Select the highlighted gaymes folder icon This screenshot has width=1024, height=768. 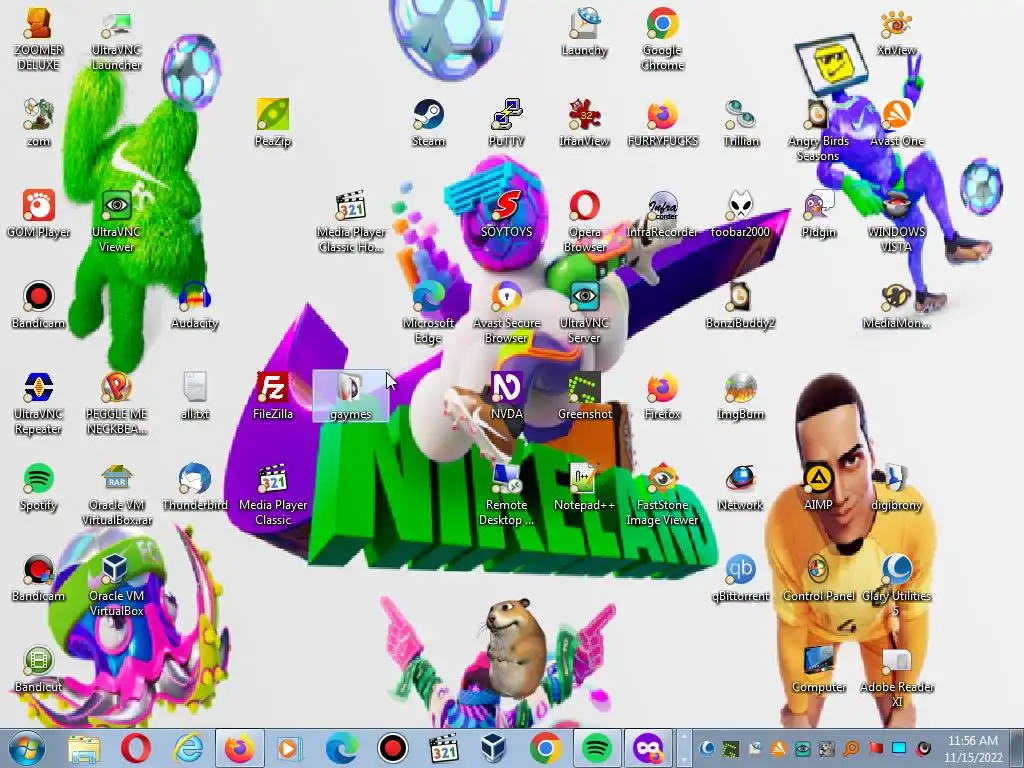351,396
